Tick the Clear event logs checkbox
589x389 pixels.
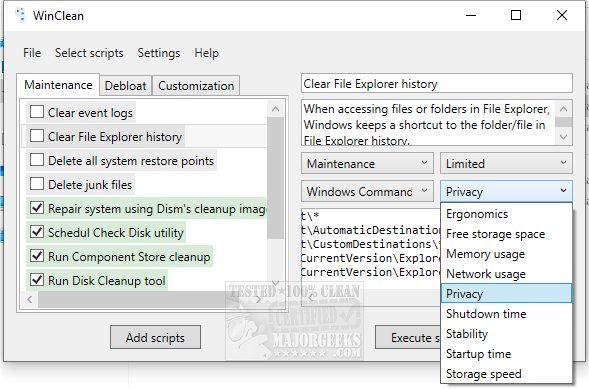tap(37, 112)
